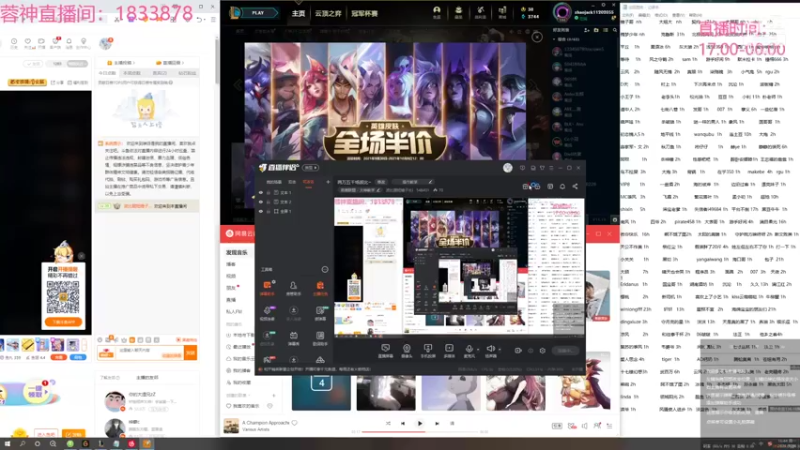
Task: Toggle lock on second source row
Action: click(268, 202)
